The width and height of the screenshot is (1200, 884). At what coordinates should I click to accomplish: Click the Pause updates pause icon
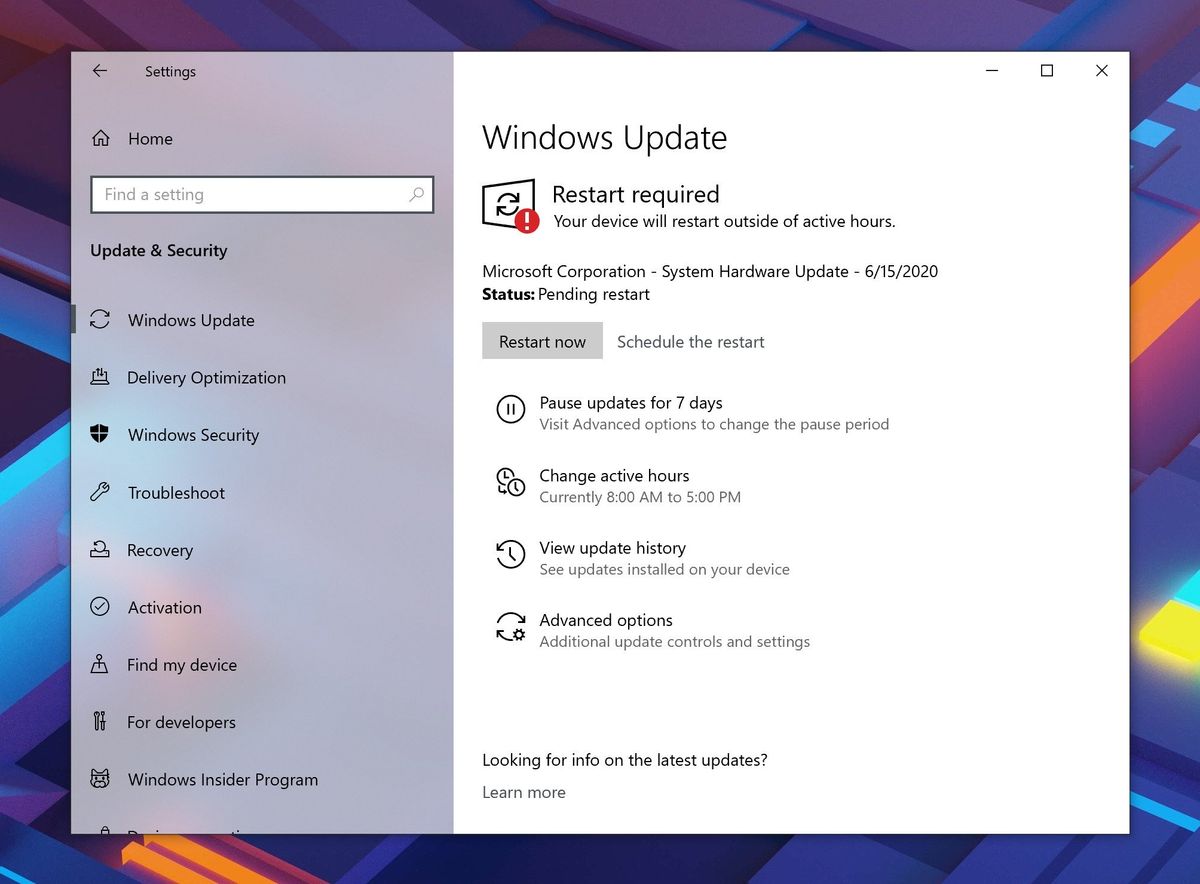coord(511,409)
